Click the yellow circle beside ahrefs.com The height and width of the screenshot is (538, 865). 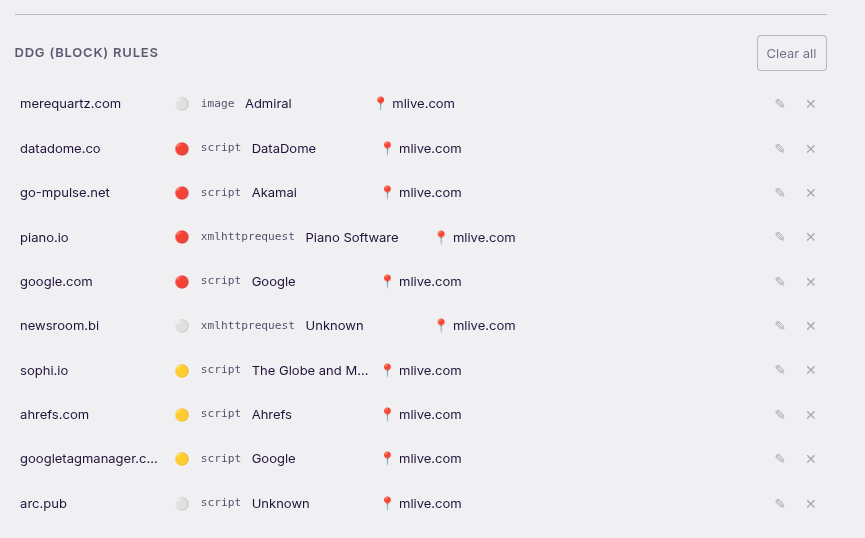coord(182,415)
